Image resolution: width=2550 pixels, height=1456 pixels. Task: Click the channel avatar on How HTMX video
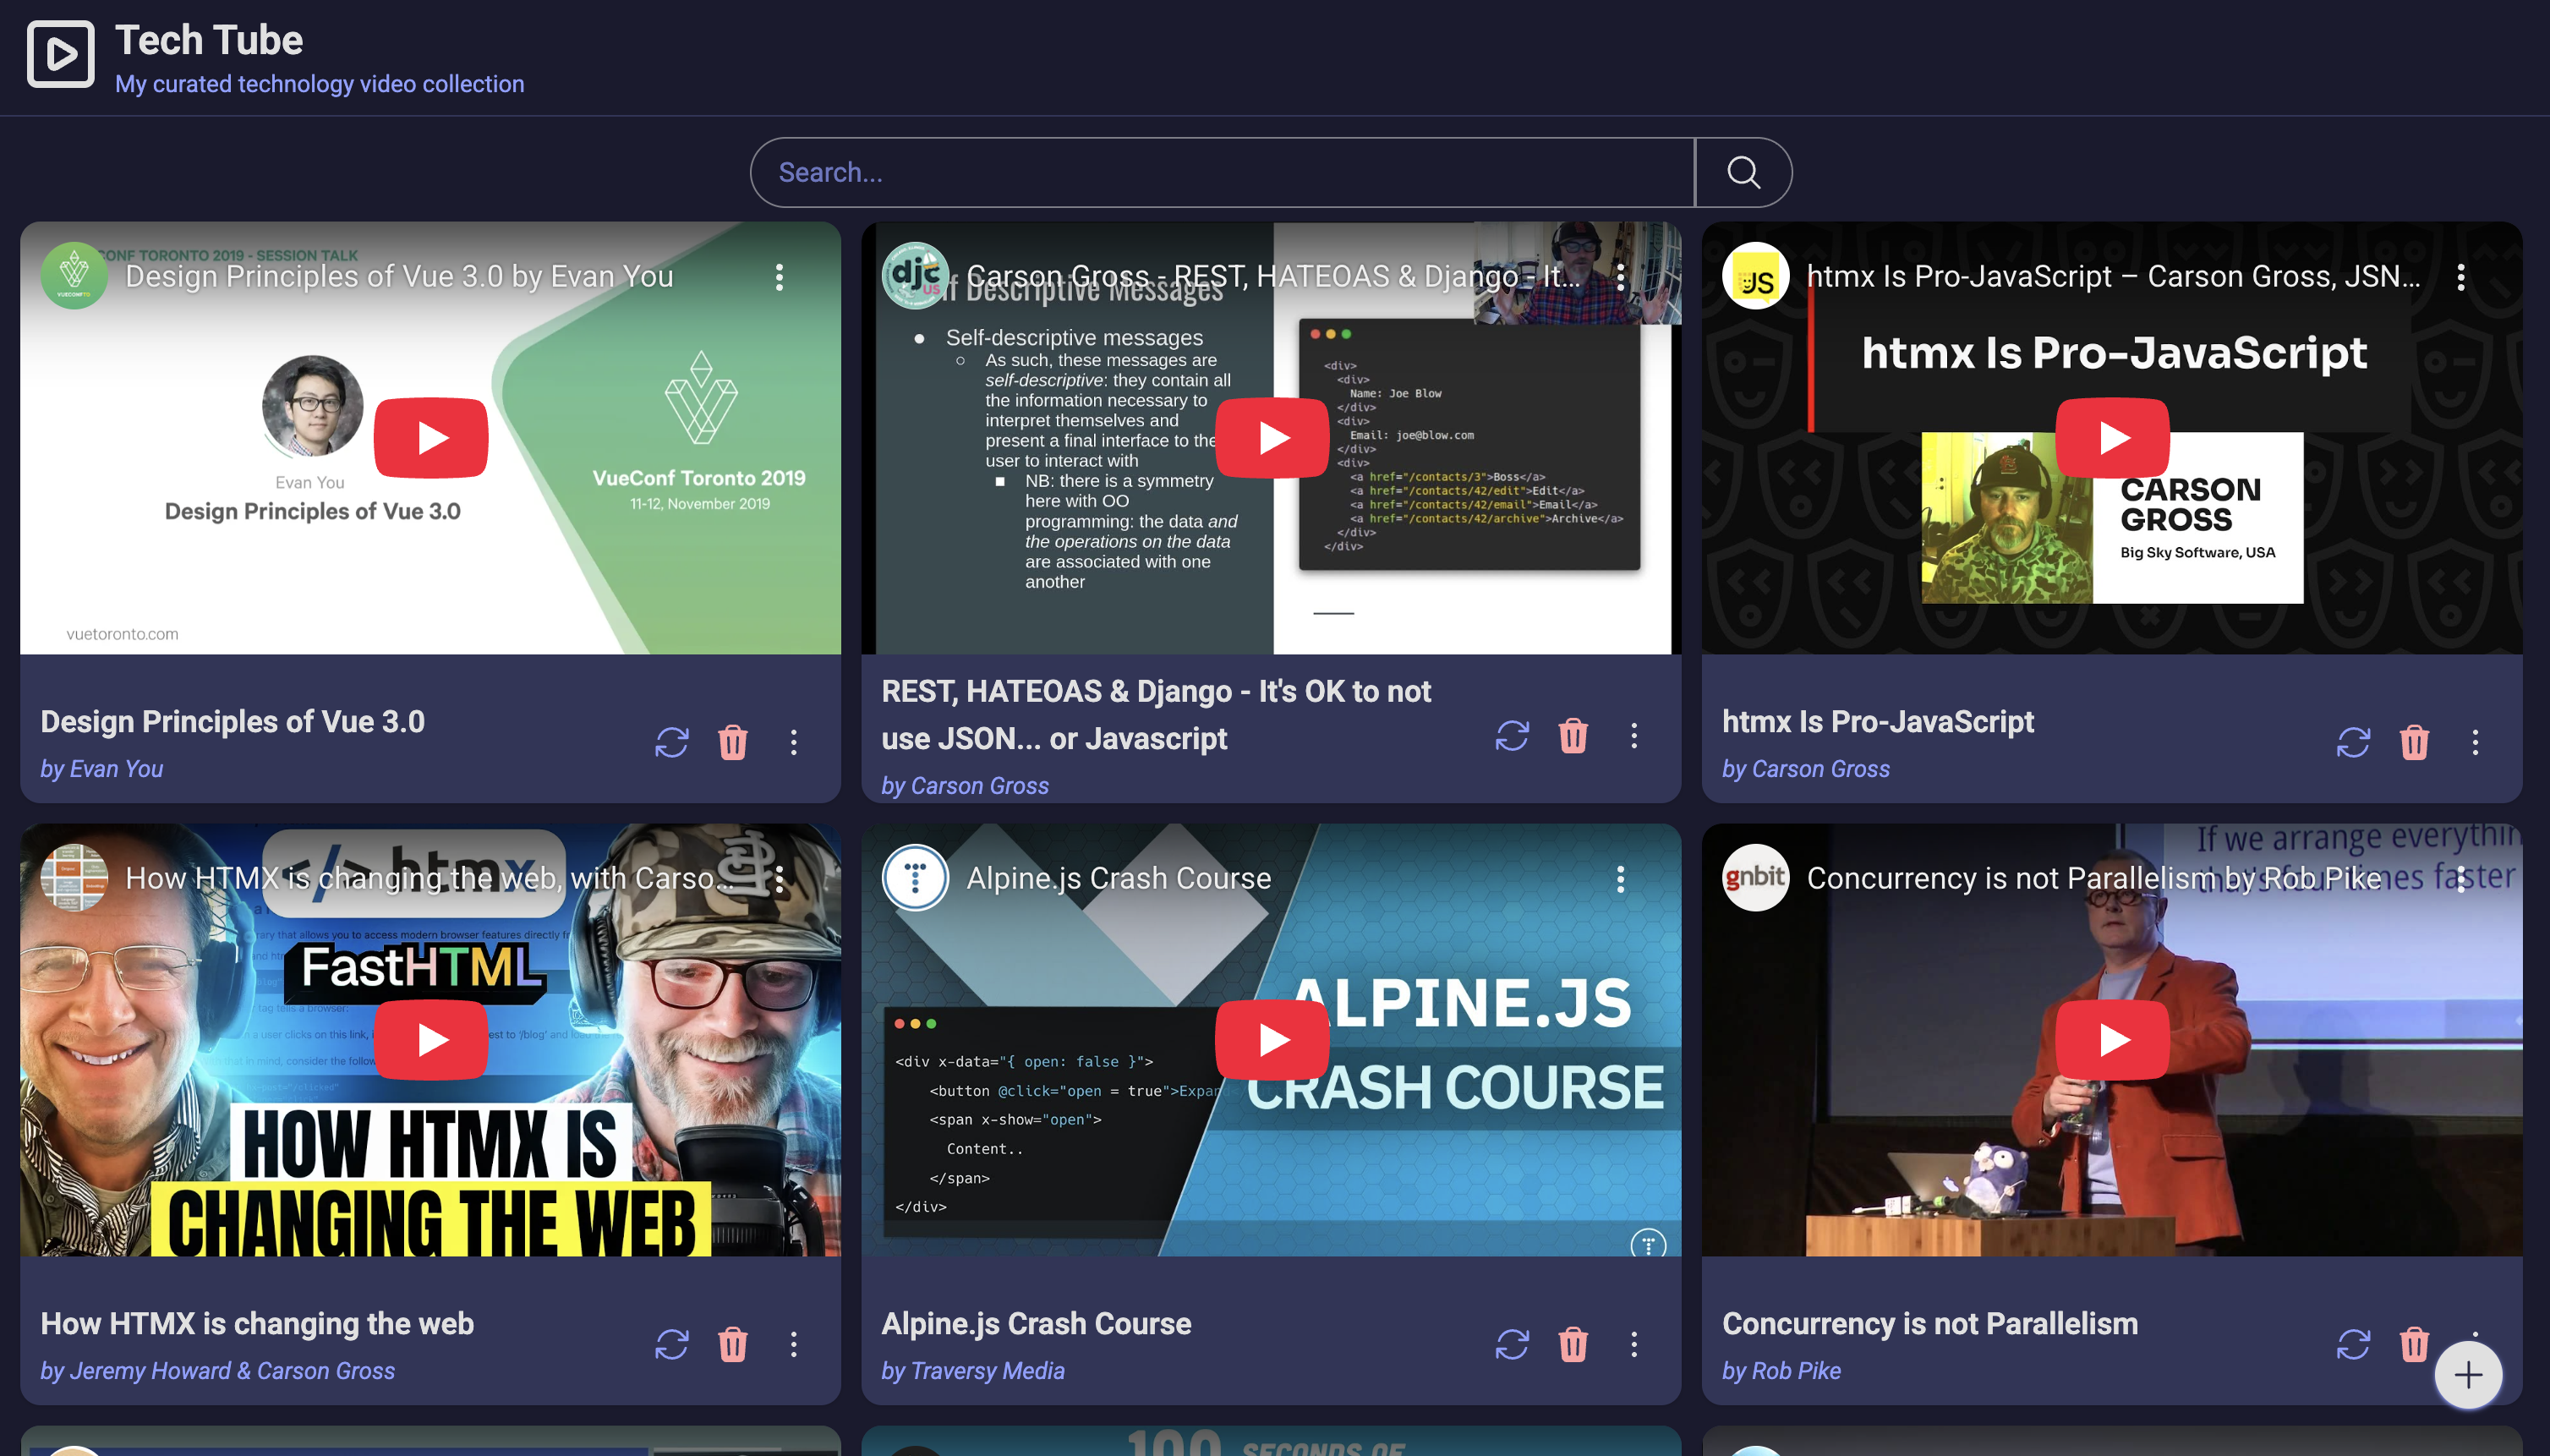point(74,878)
